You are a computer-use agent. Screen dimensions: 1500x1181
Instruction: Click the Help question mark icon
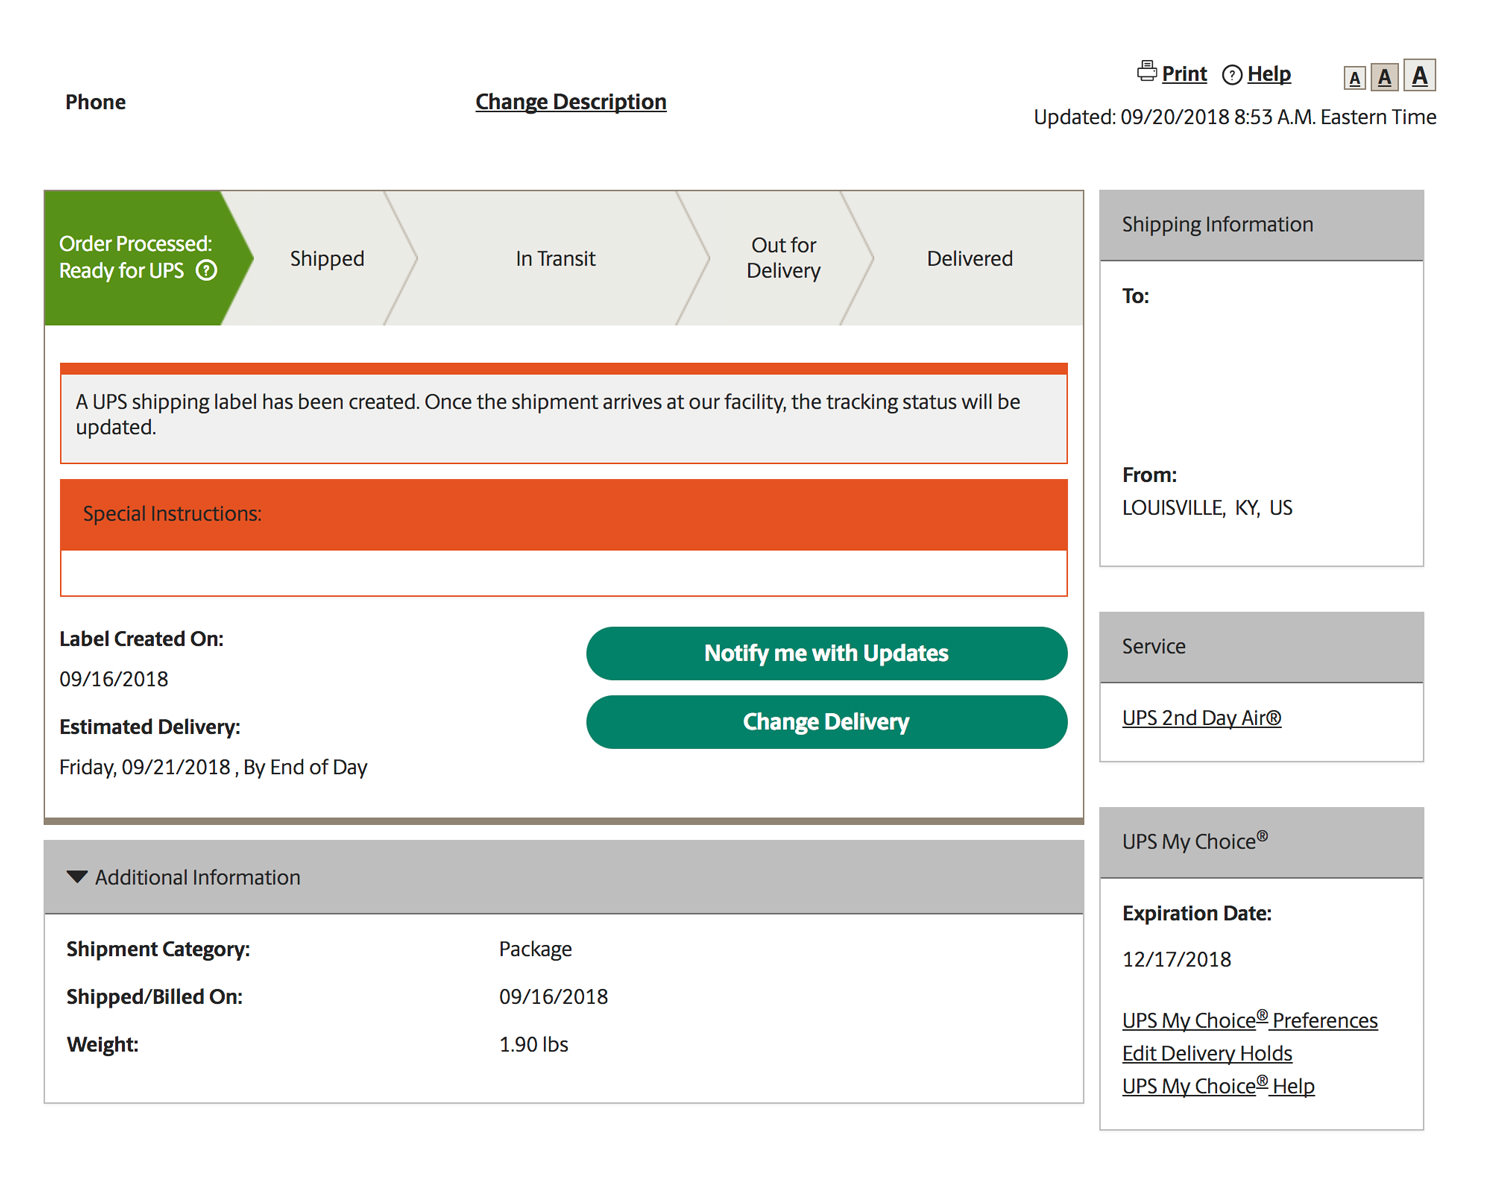[1232, 75]
